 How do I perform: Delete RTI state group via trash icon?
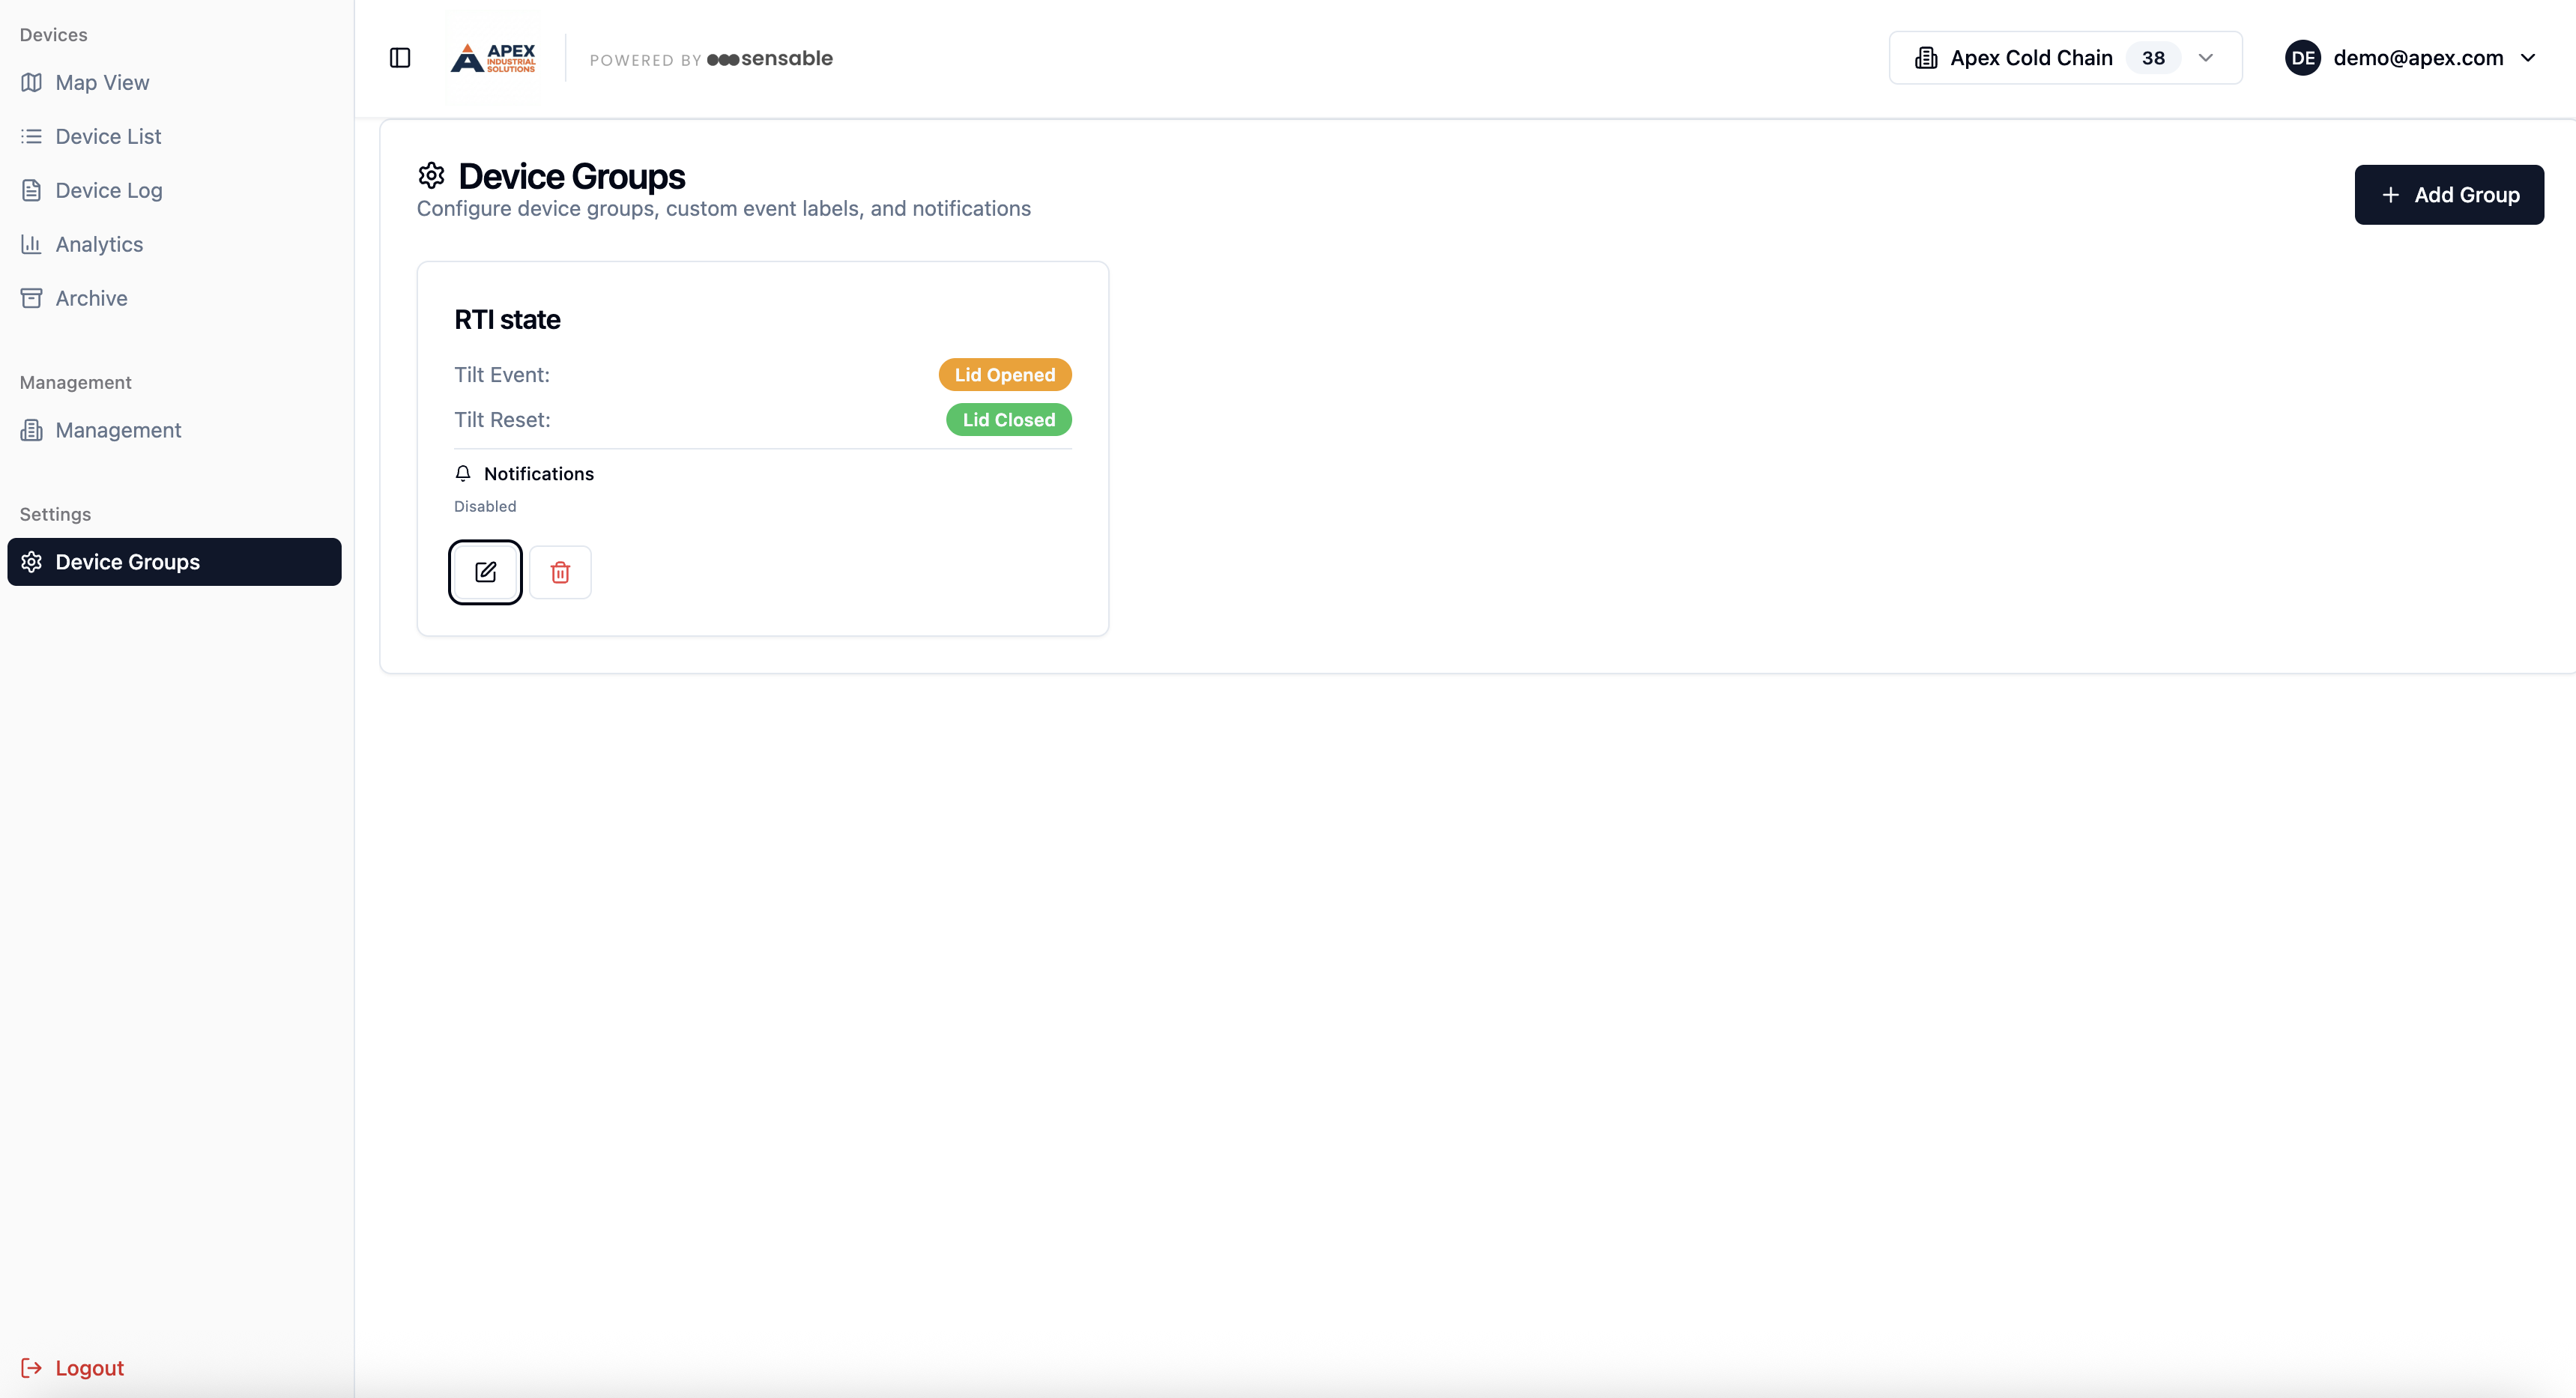click(x=560, y=572)
